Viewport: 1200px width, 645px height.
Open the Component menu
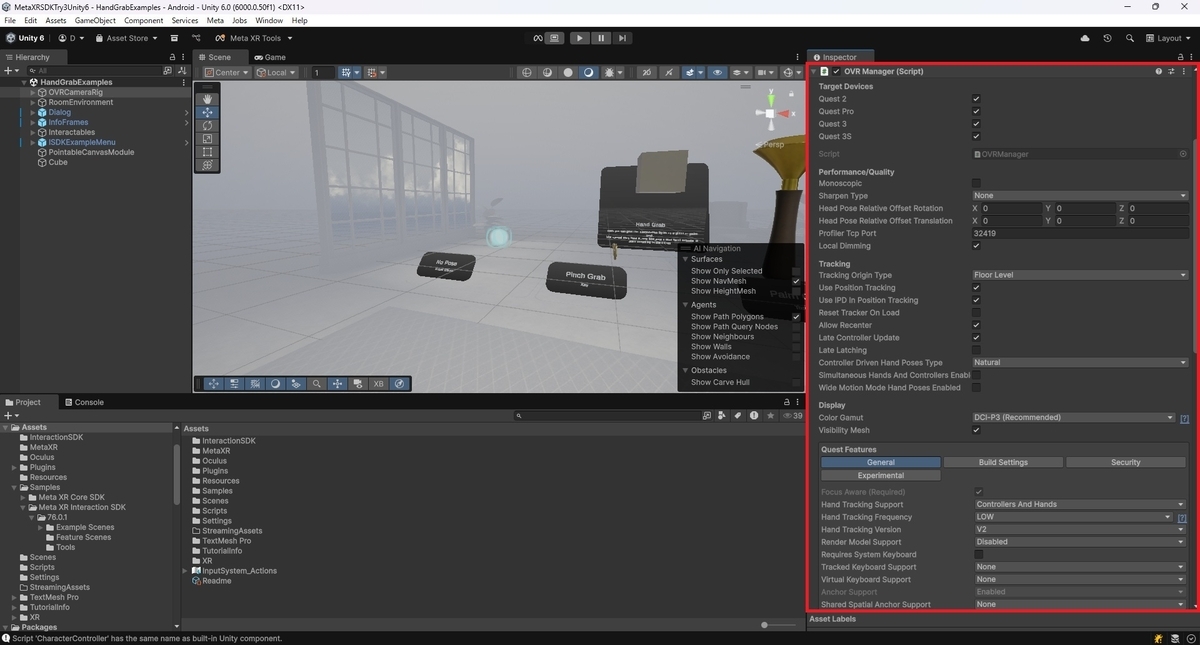144,20
